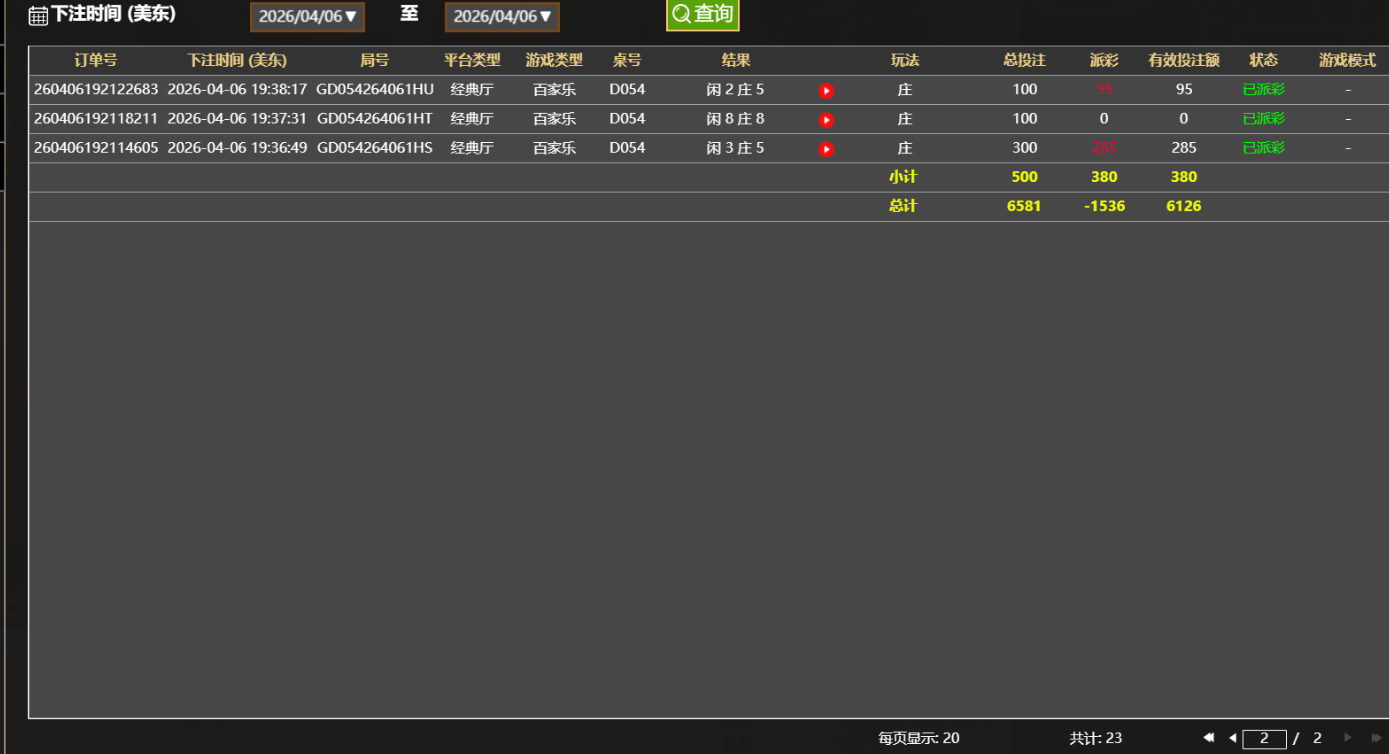The image size is (1389, 754).
Task: Play the video replay for bet 260406192122683
Action: coord(825,90)
